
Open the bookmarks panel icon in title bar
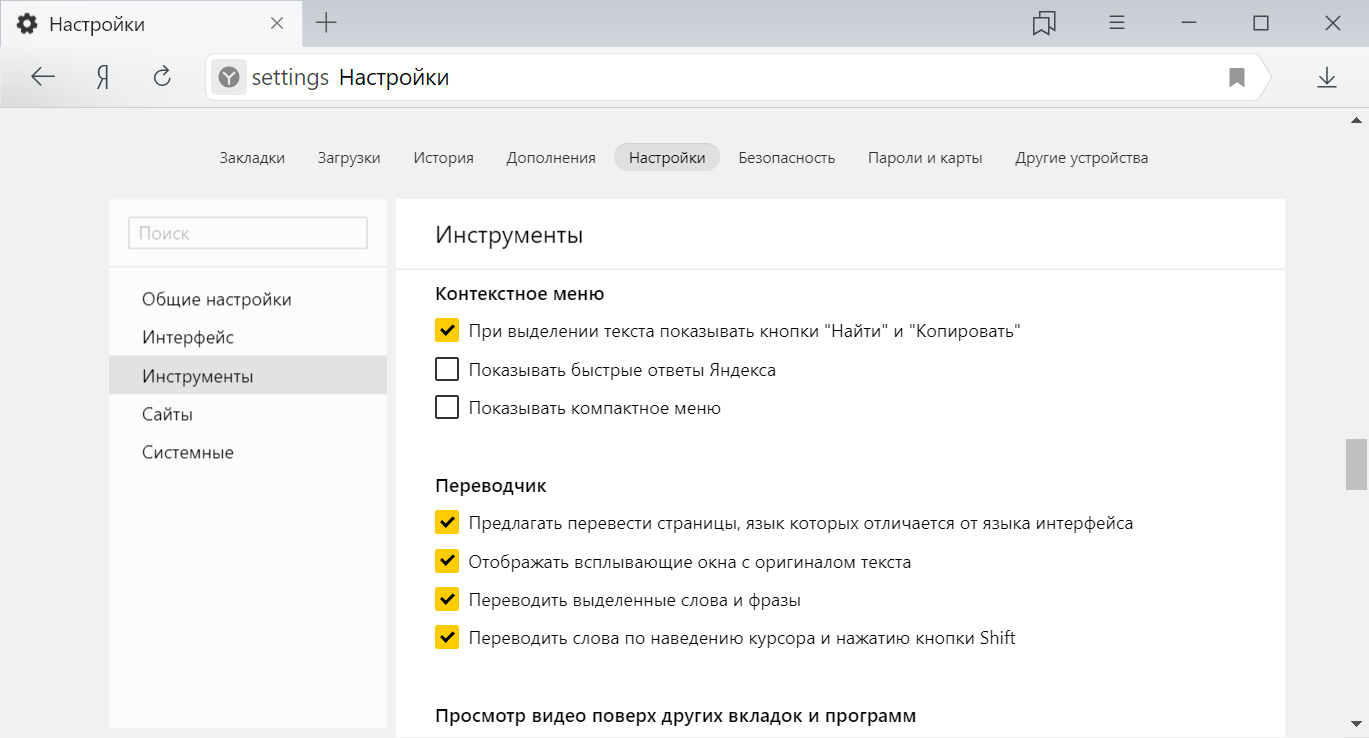(x=1044, y=23)
